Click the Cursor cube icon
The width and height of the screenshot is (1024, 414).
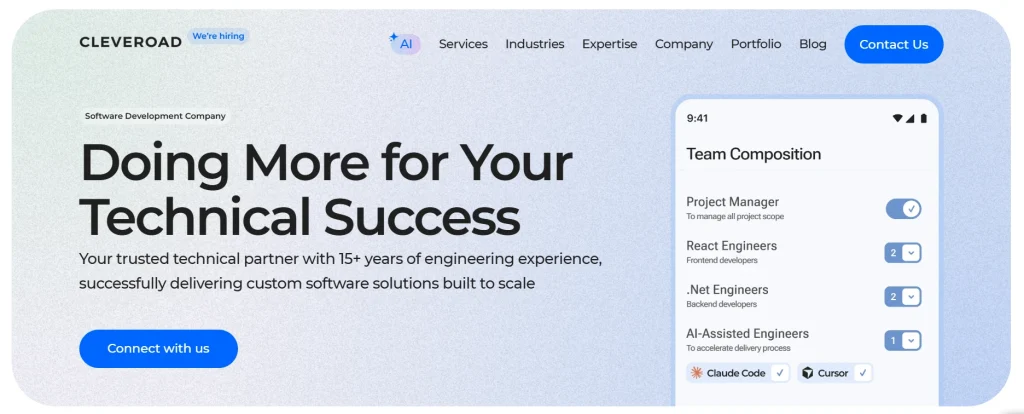point(808,373)
